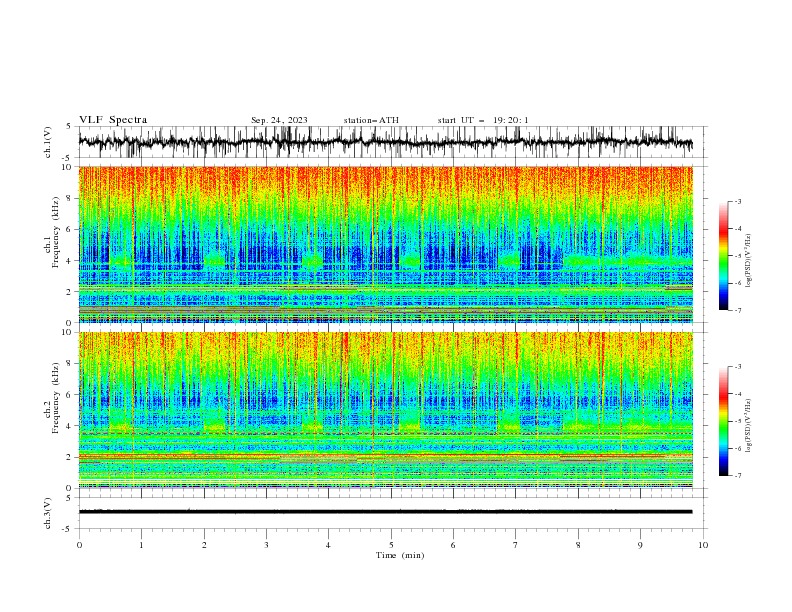Click the "3" tick on the time axis
The image size is (792, 612).
[x=266, y=545]
